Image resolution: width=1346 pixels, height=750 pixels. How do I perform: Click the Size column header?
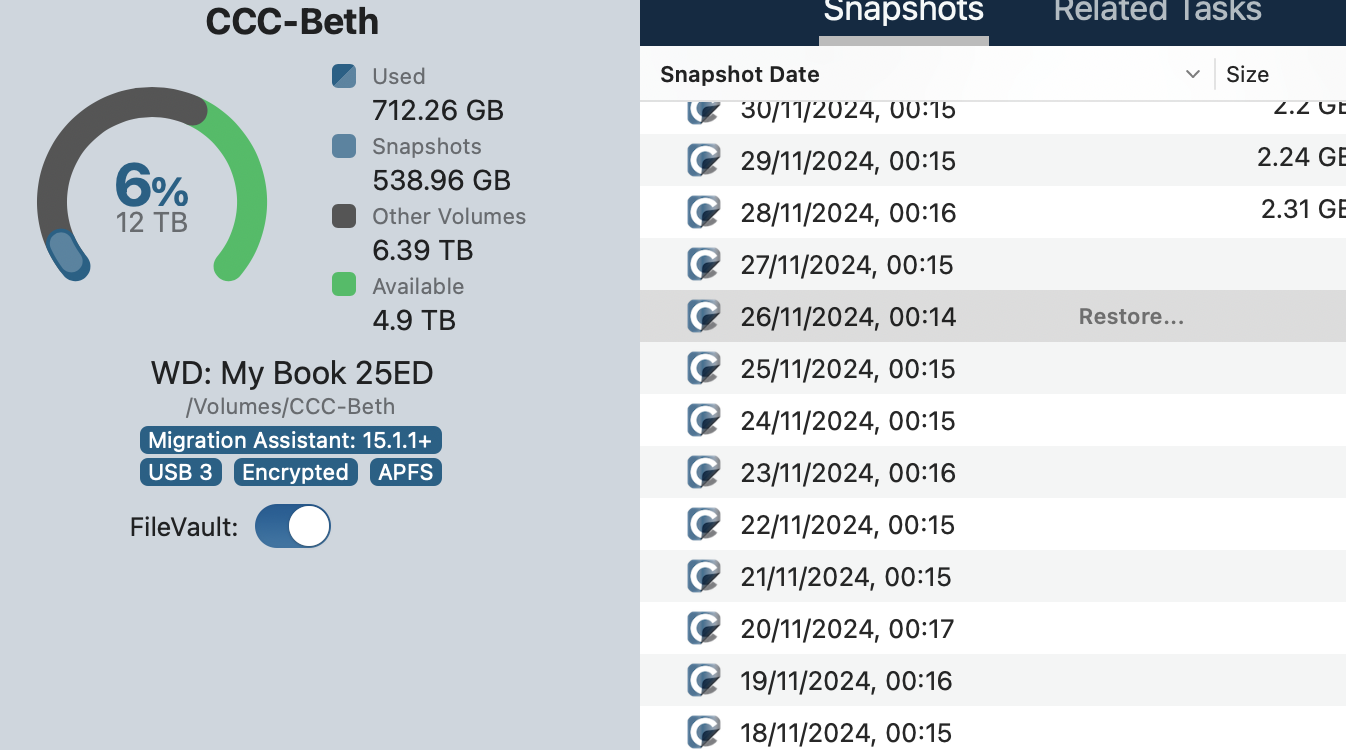[x=1247, y=75]
